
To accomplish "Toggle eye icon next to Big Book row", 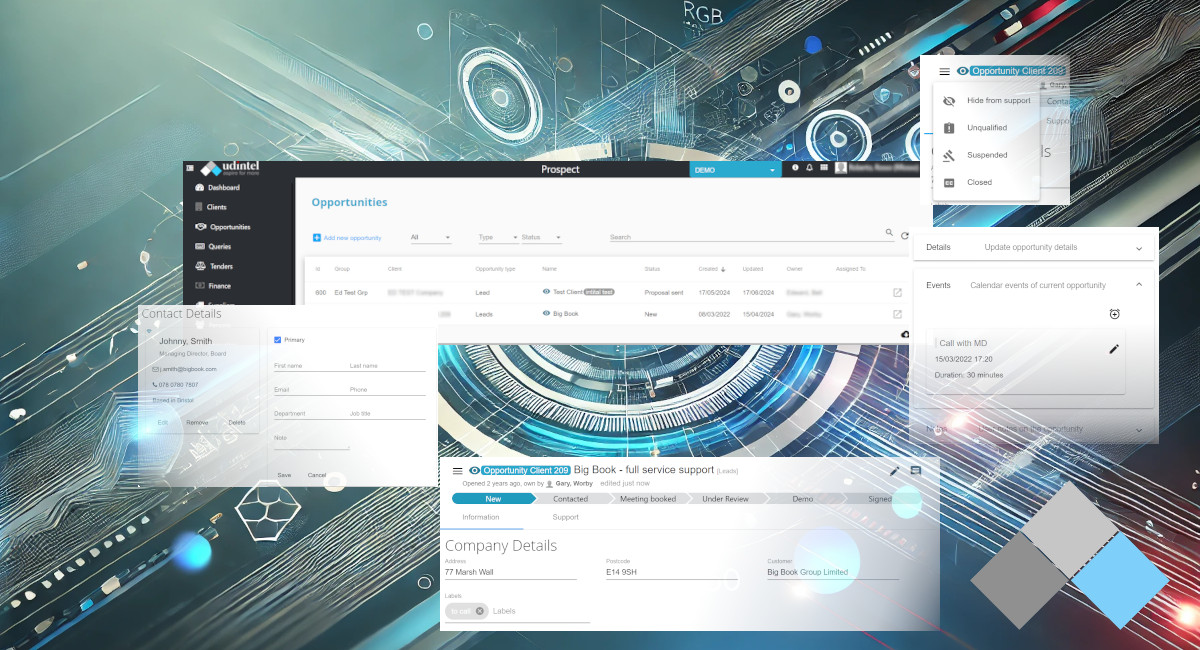I will pos(546,314).
